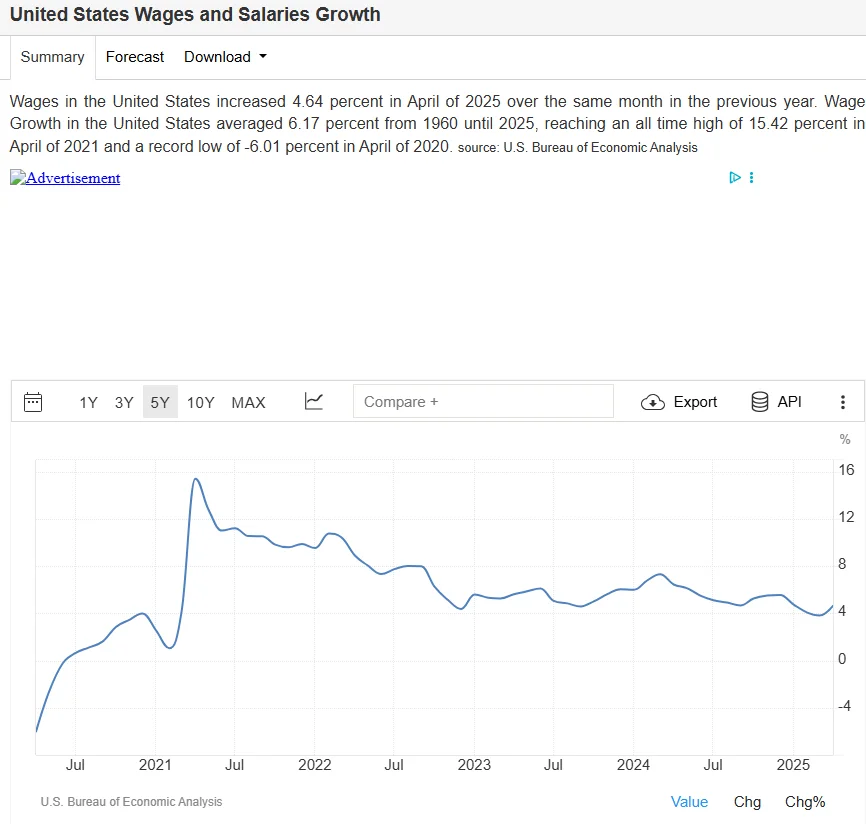Viewport: 866px width, 824px height.
Task: Click the chart type line icon
Action: (313, 401)
